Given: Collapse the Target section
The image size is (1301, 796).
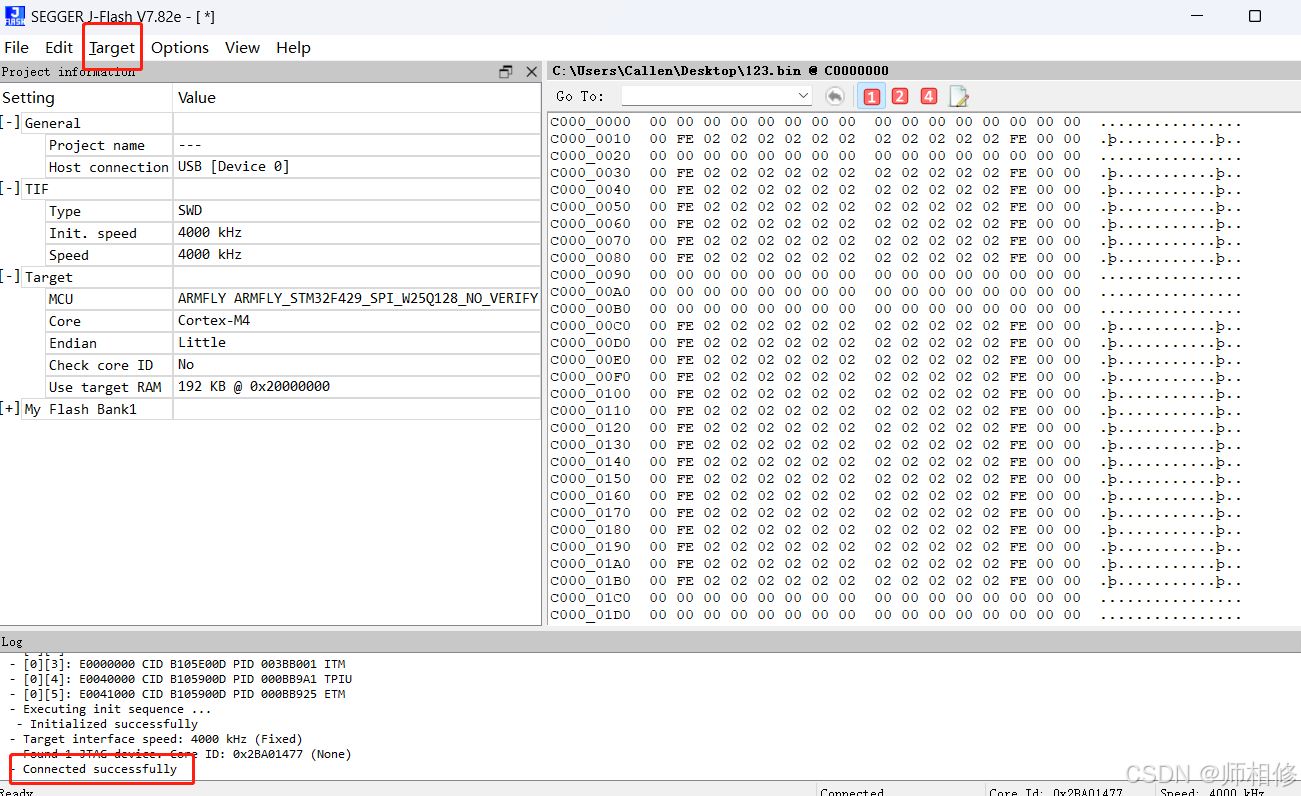Looking at the screenshot, I should coord(10,277).
